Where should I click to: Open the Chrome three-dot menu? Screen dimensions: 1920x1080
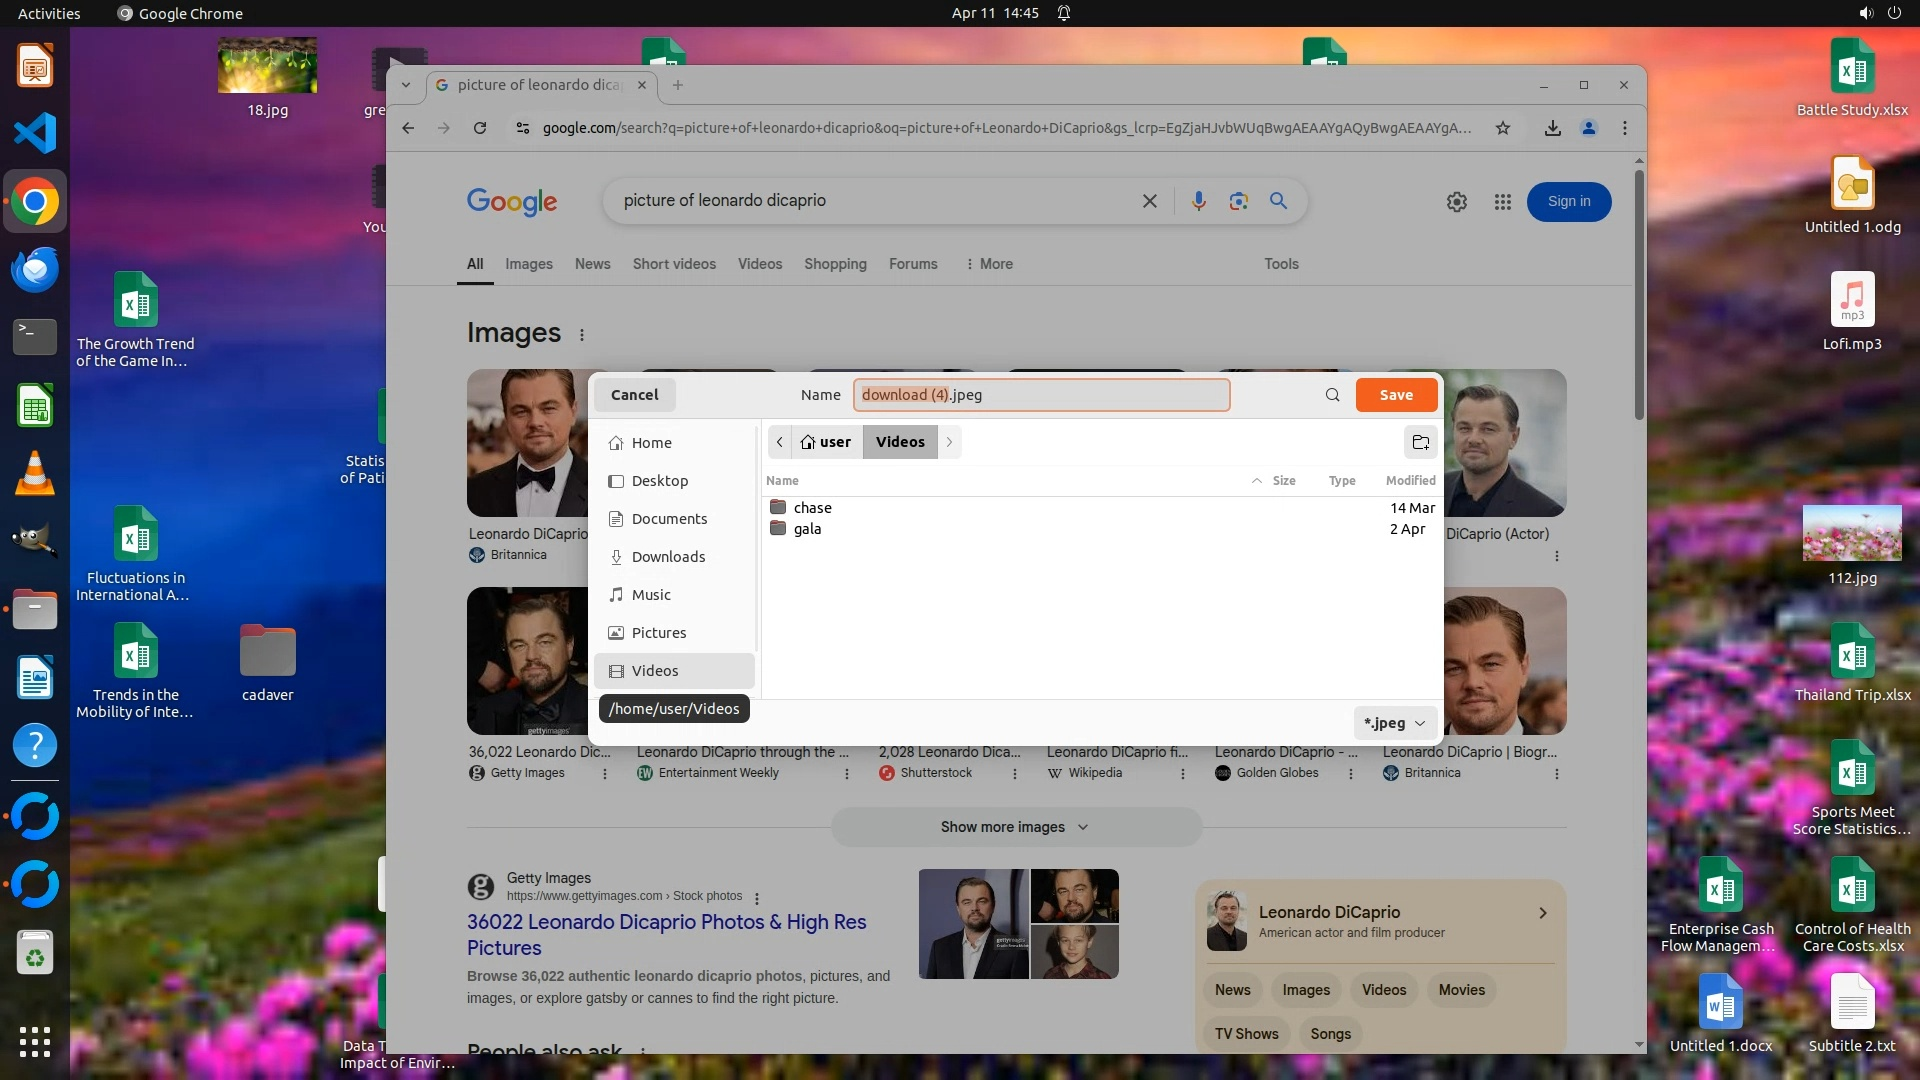point(1624,128)
